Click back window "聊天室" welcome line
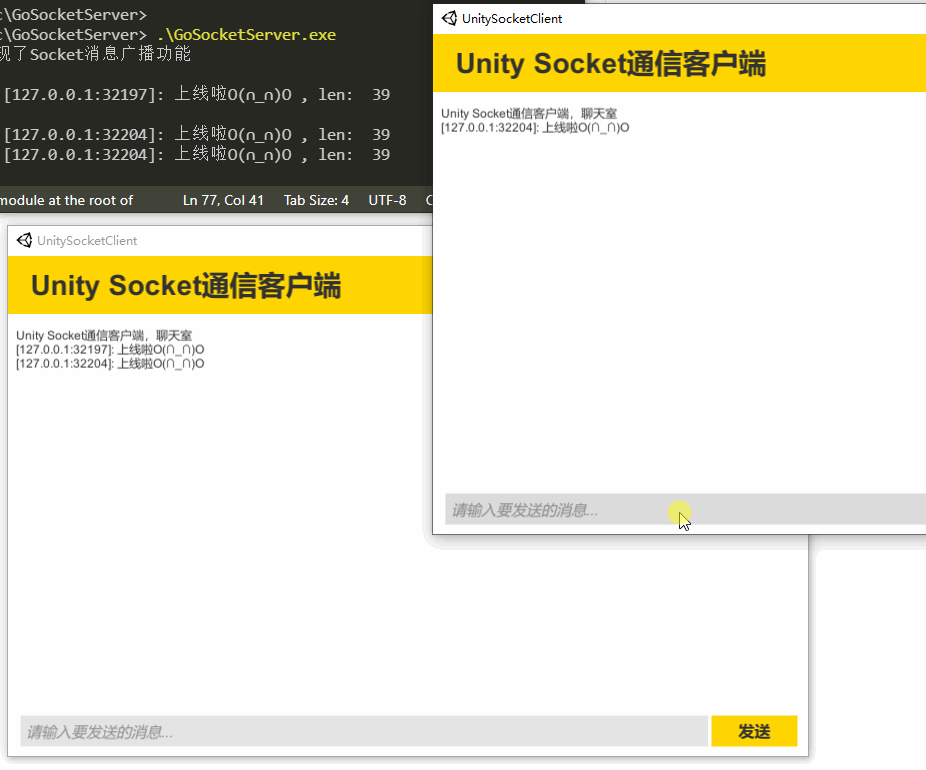This screenshot has height=770, width=926. coord(104,335)
